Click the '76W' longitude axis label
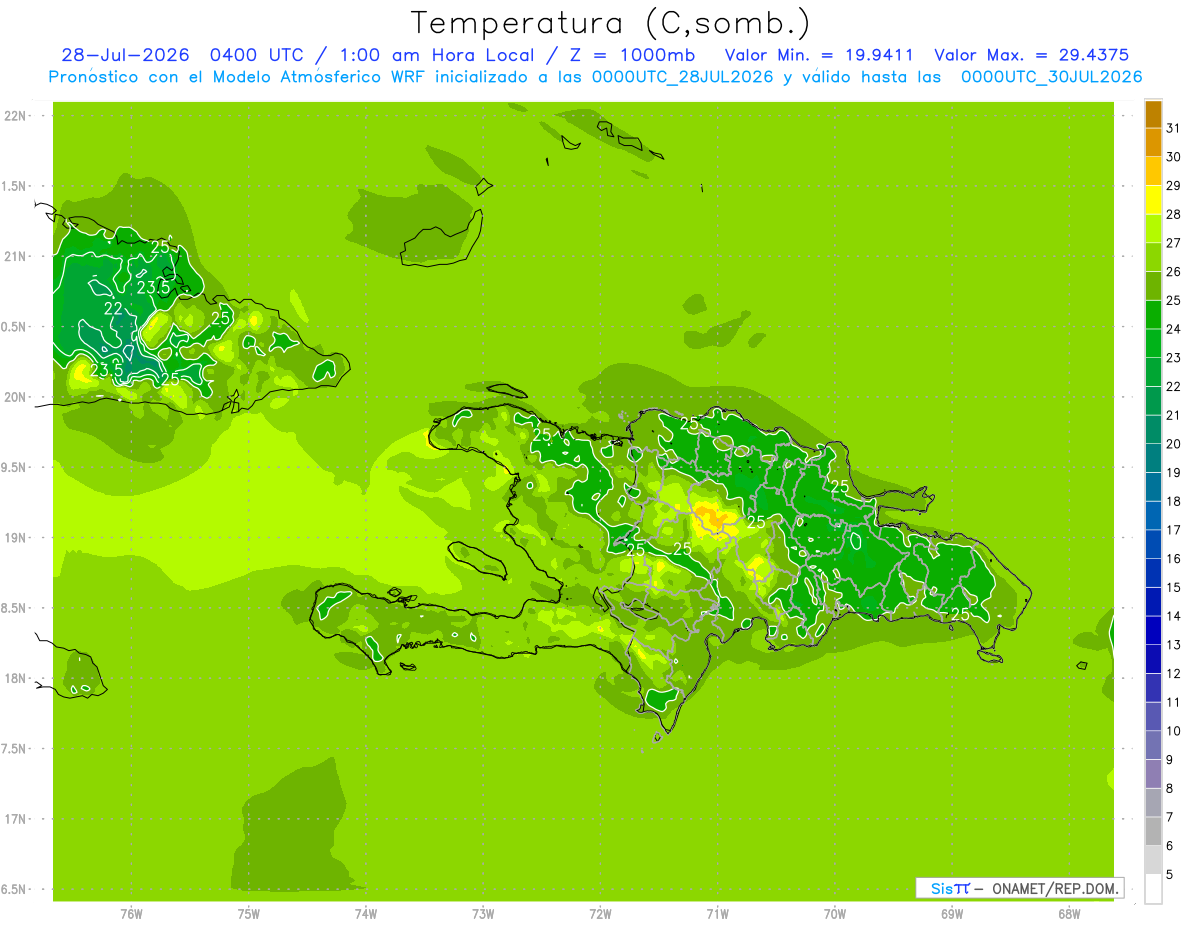Viewport: 1200px width, 927px height. tap(131, 914)
